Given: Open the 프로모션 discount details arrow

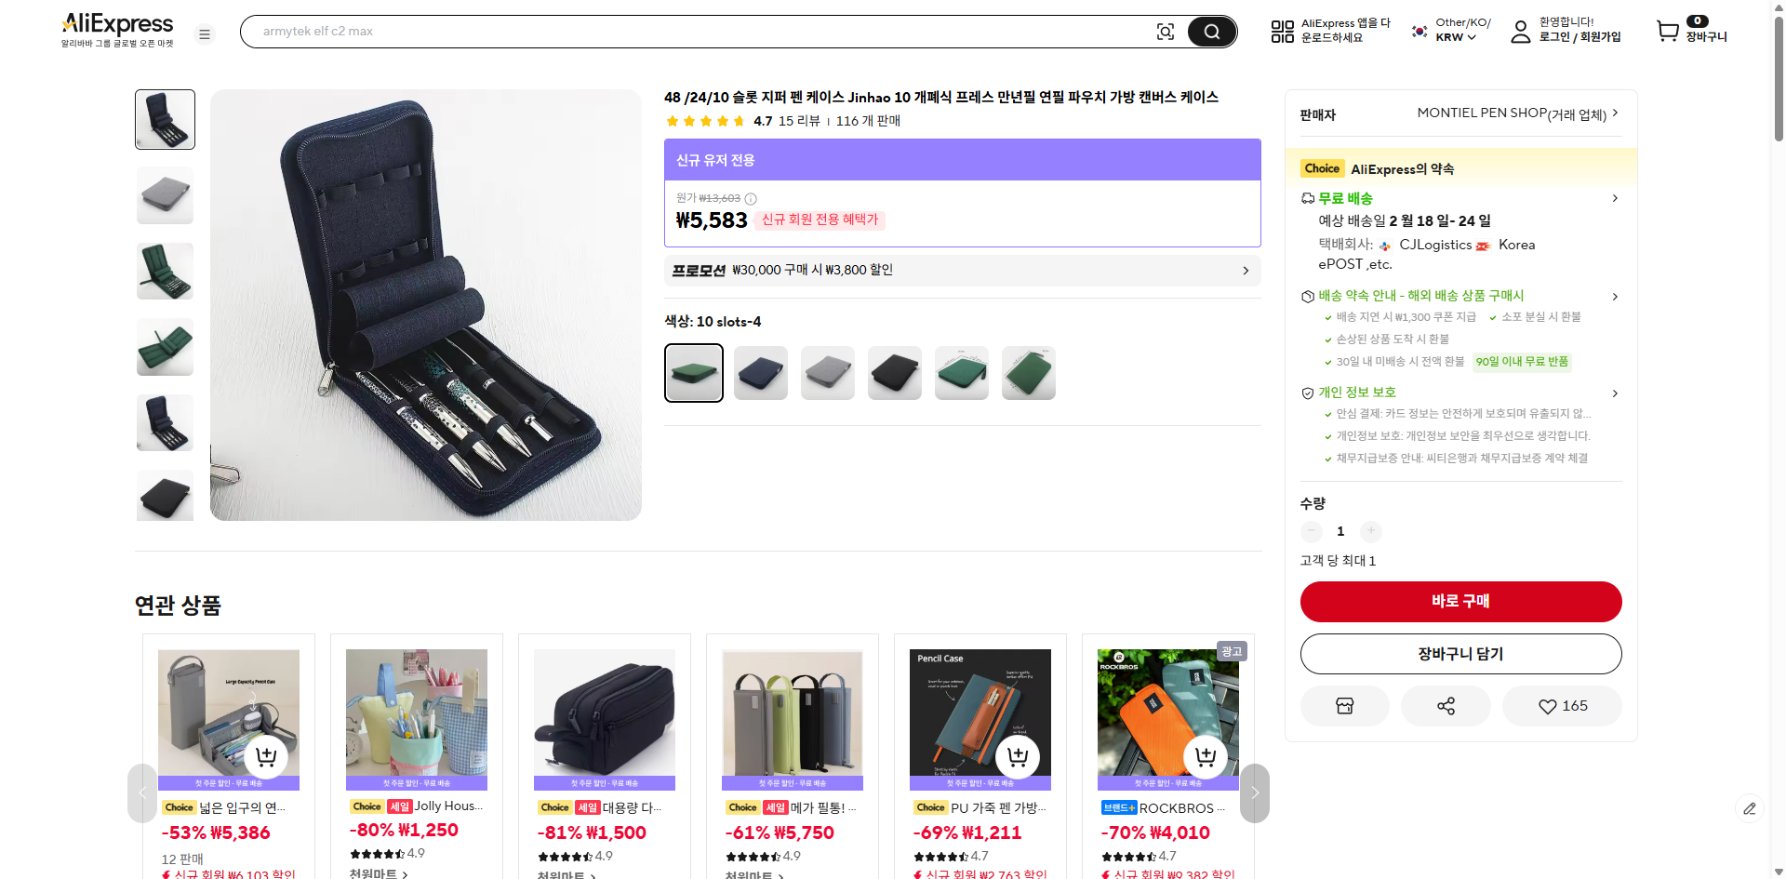Looking at the screenshot, I should coord(1245,270).
